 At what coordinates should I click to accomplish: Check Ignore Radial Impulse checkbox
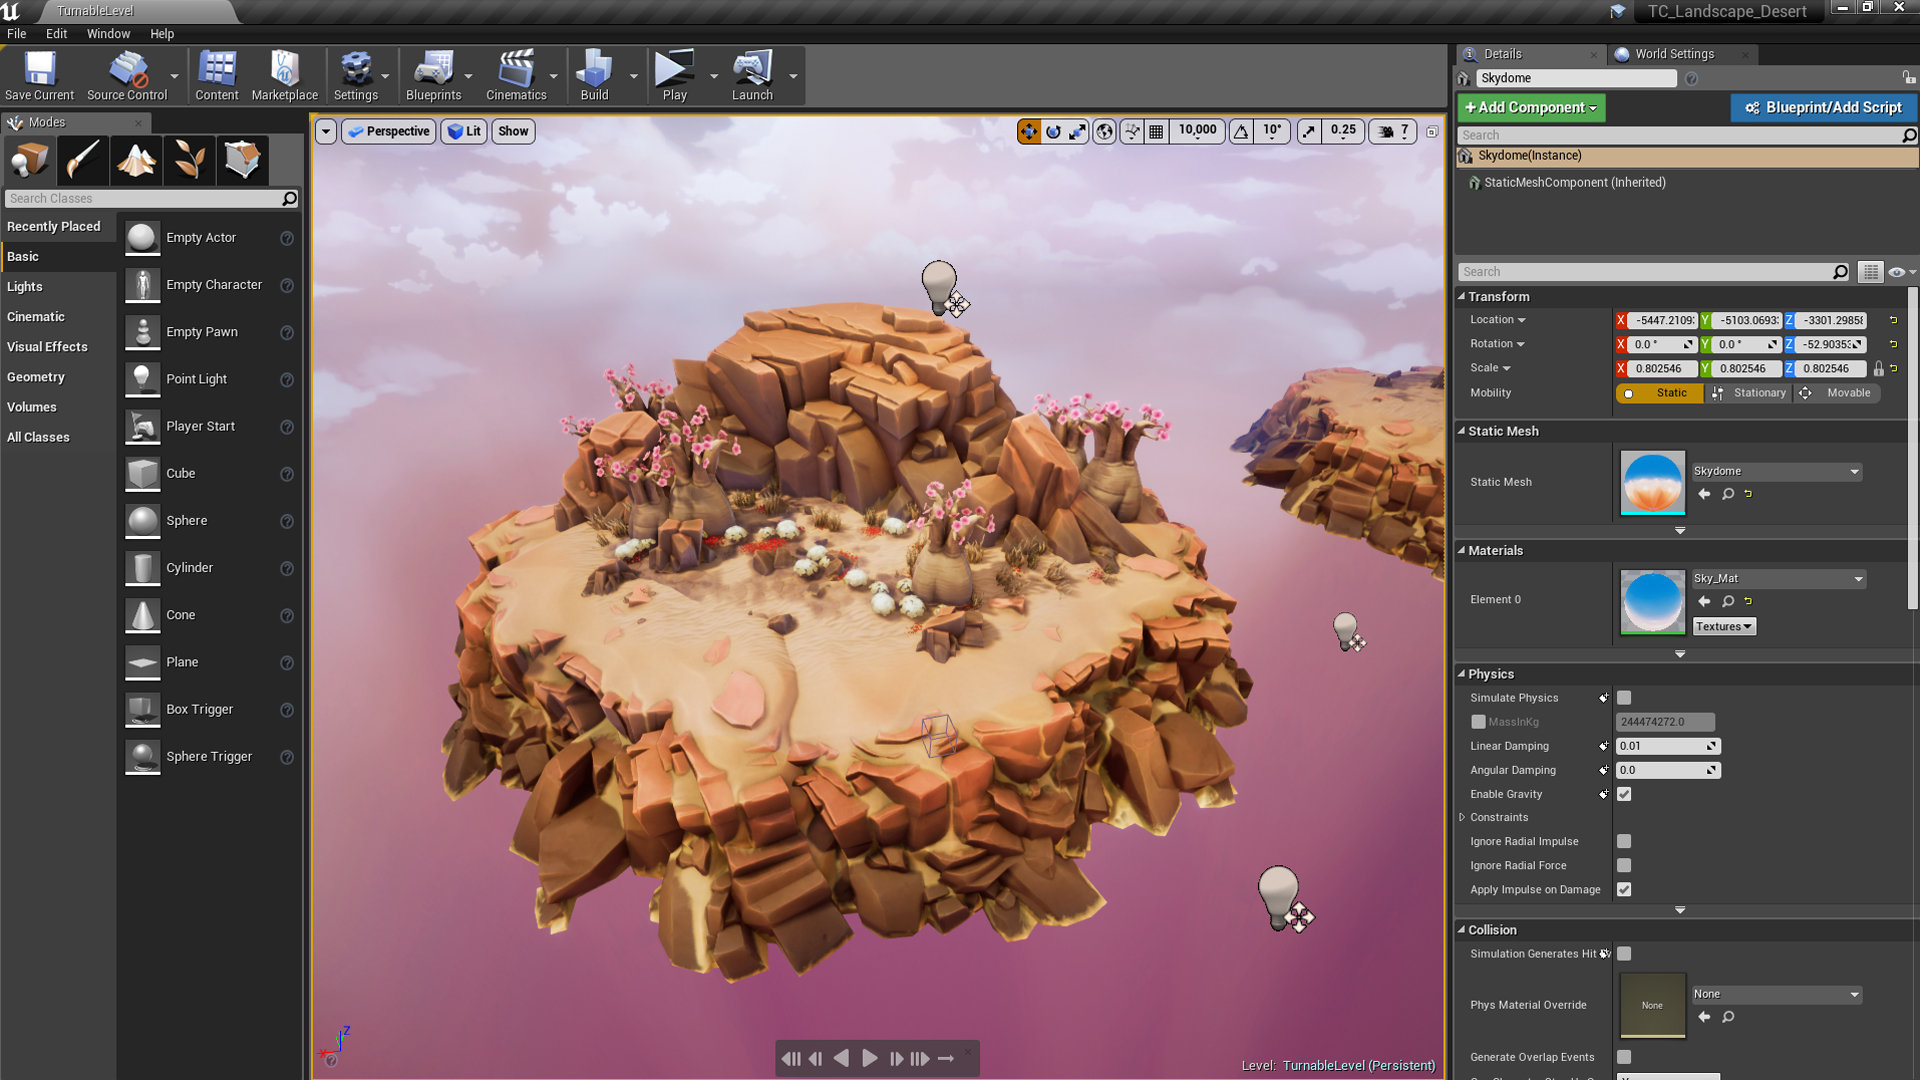pos(1624,842)
